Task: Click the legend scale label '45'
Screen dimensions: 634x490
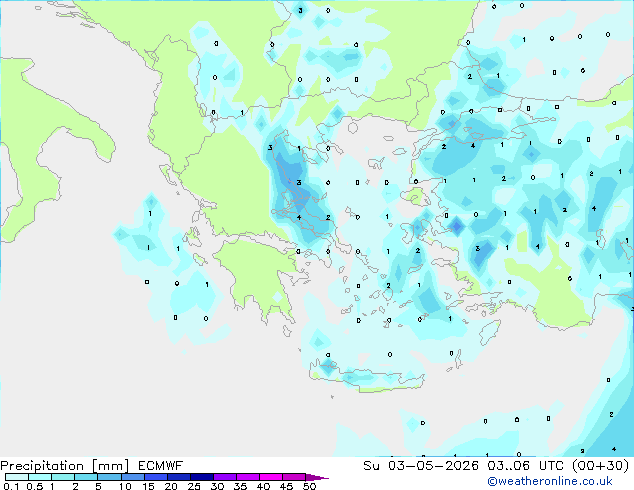Action: click(286, 486)
